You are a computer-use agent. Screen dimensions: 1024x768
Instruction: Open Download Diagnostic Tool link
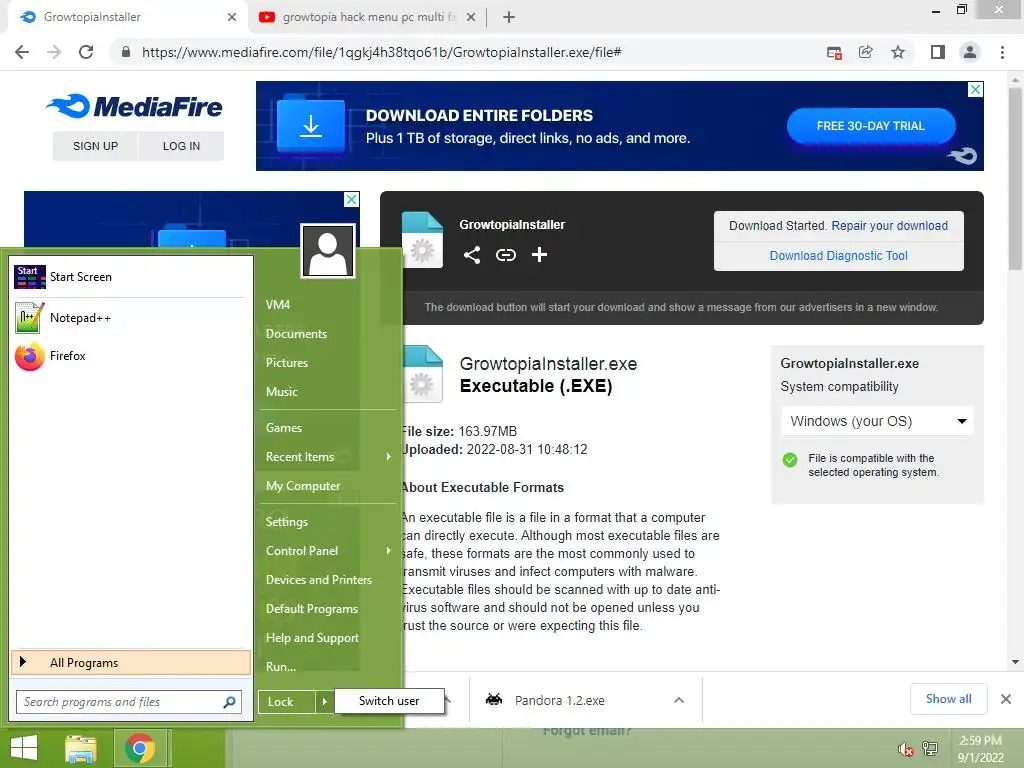point(839,256)
